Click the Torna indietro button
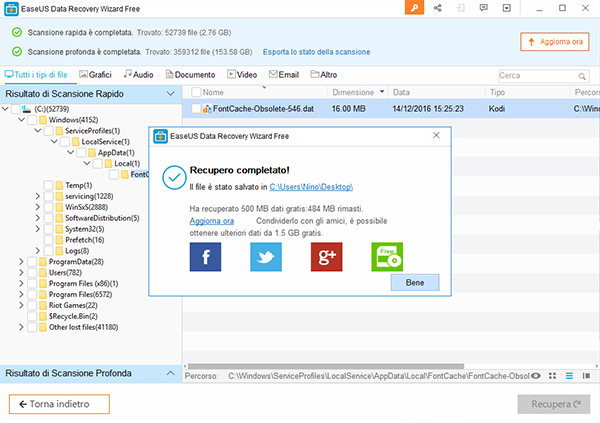Image resolution: width=600 pixels, height=423 pixels. tap(59, 404)
